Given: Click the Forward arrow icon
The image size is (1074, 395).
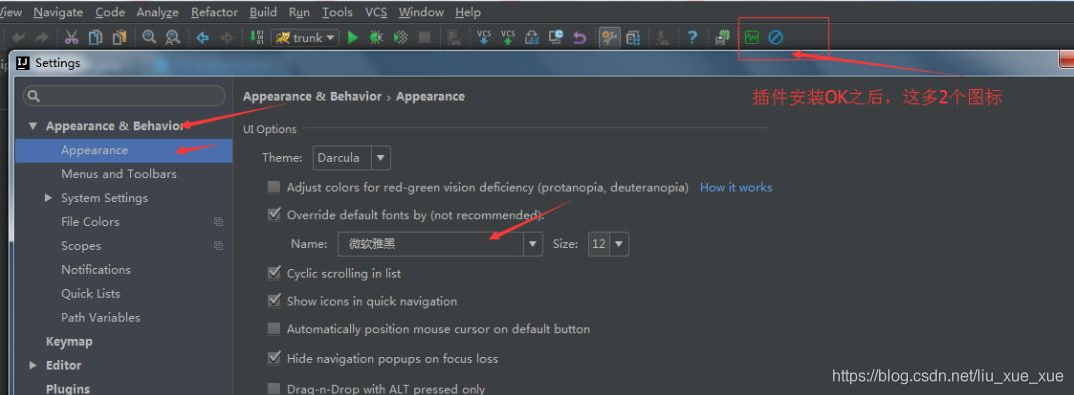Looking at the screenshot, I should 226,38.
